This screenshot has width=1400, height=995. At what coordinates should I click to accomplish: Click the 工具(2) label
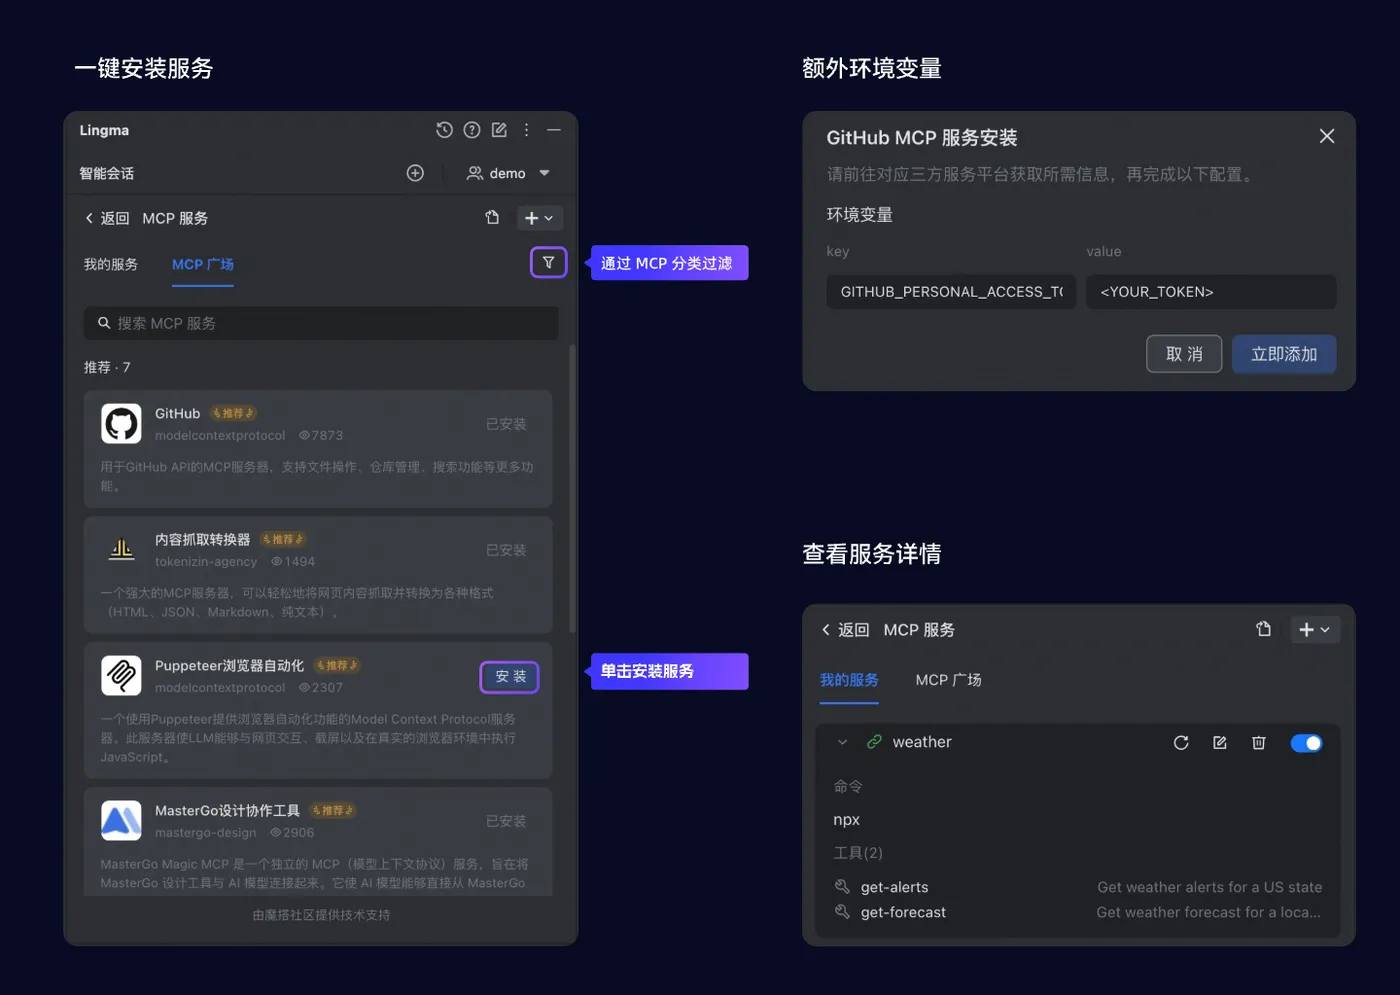858,853
